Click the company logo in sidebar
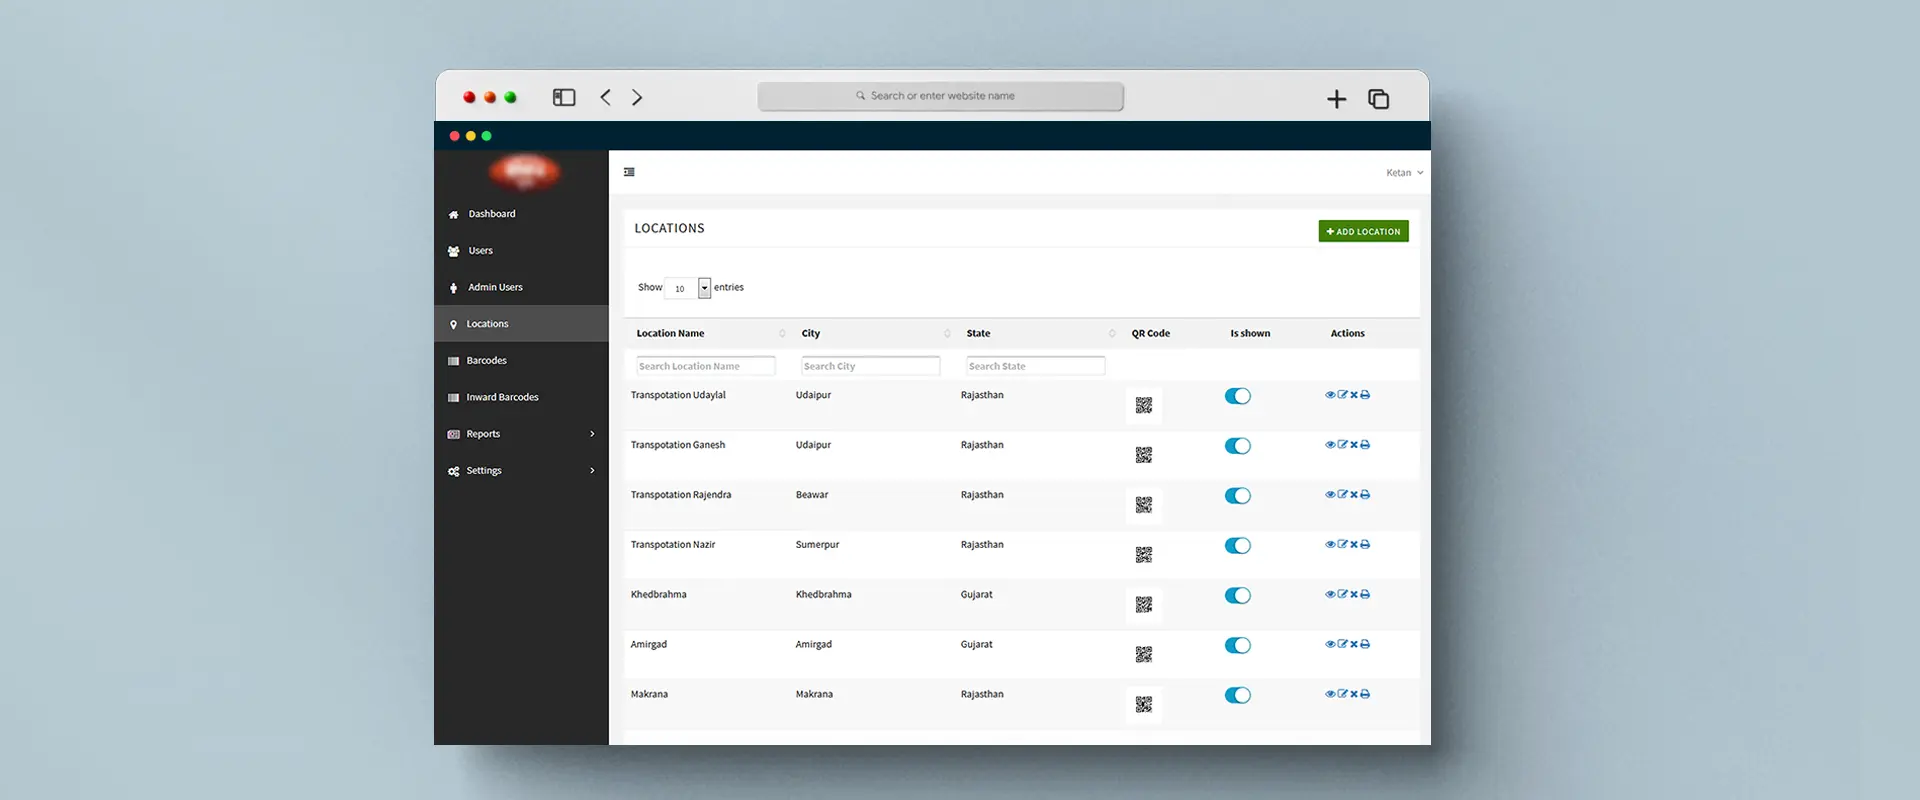The image size is (1920, 800). pos(525,172)
